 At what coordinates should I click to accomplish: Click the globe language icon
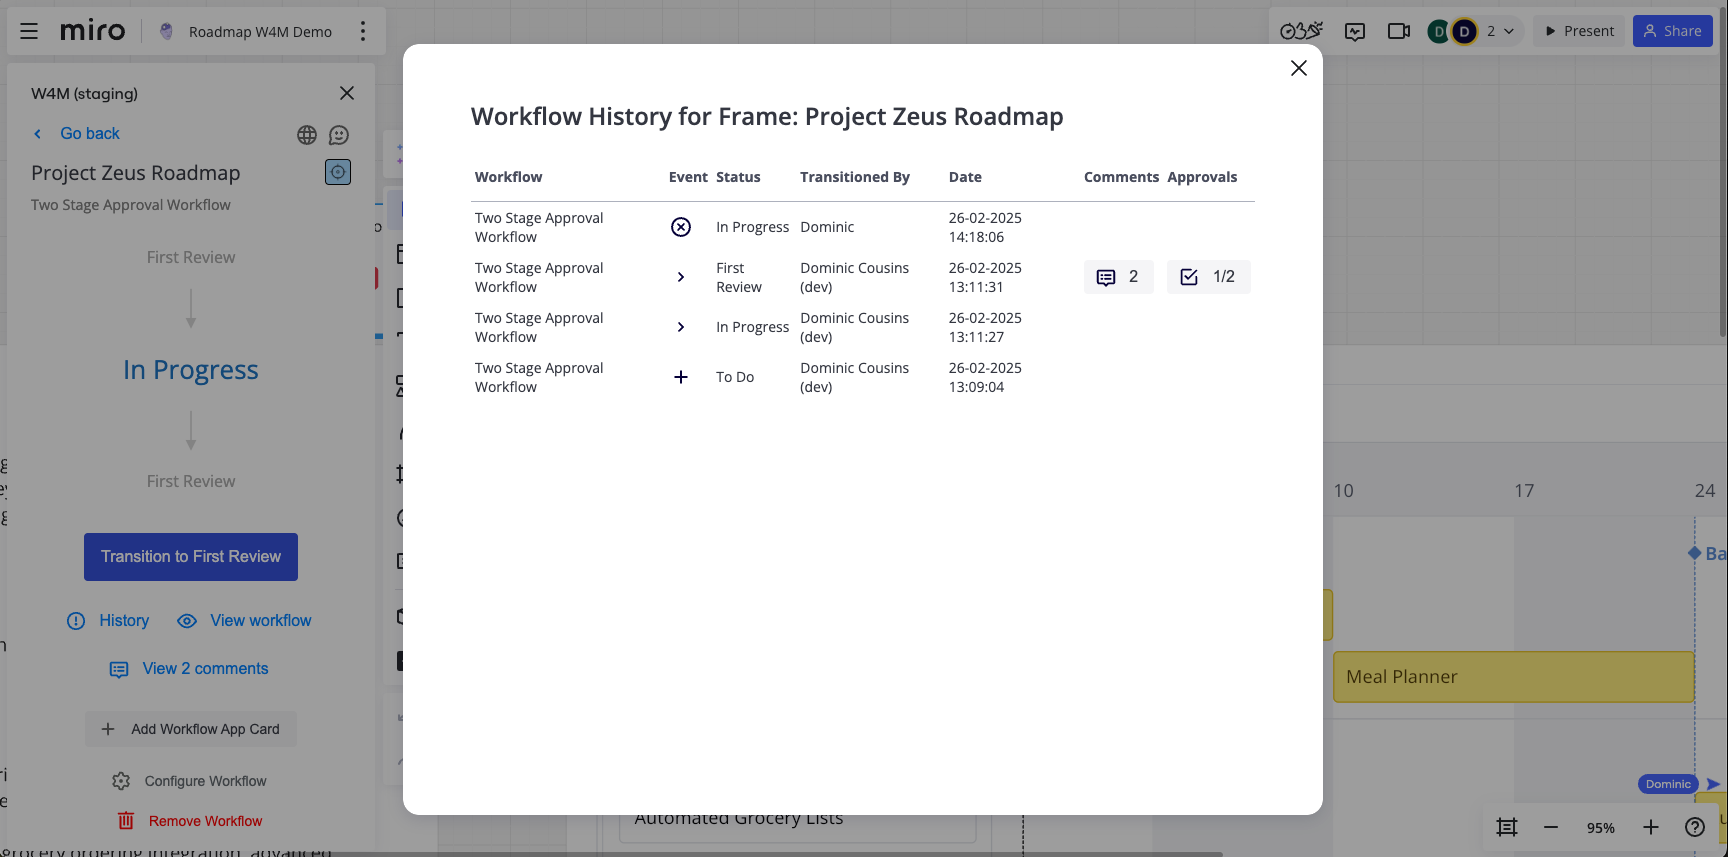click(x=307, y=135)
